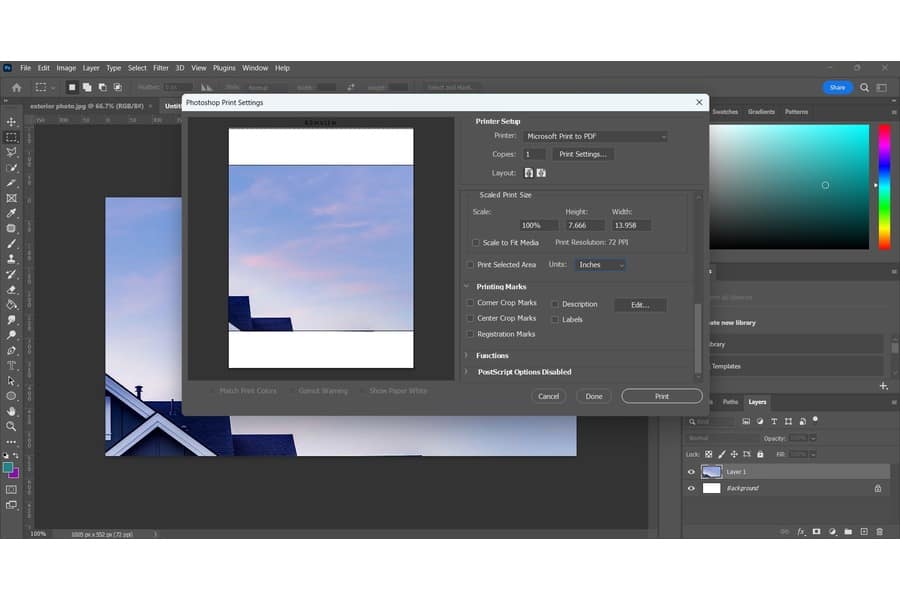Screen dimensions: 900x600
Task: Open the File menu
Action: pos(26,68)
